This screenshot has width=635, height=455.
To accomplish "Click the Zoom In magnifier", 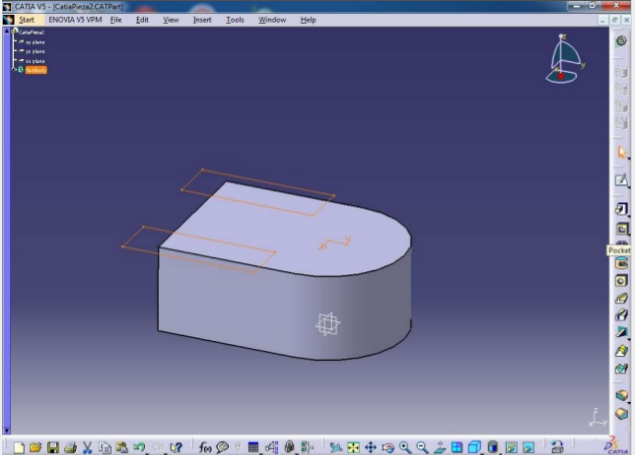I will 405,447.
